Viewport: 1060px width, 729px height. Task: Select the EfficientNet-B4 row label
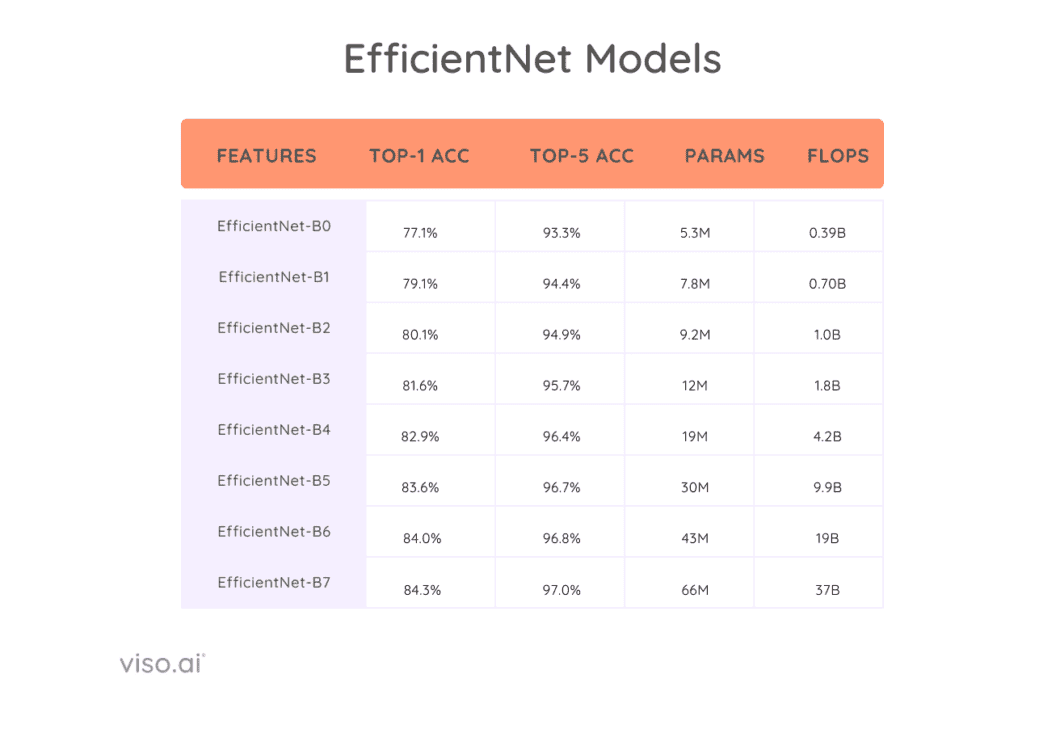pos(274,430)
